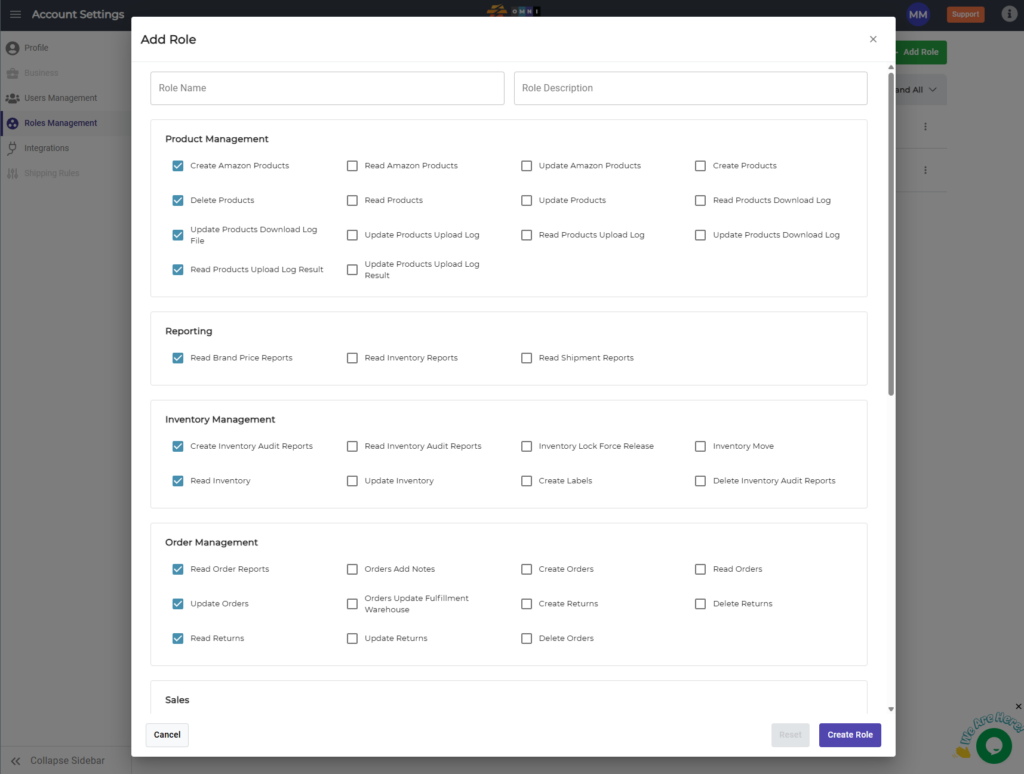Open the hamburger navigation menu
Screen dimensions: 1024x774
click(15, 14)
